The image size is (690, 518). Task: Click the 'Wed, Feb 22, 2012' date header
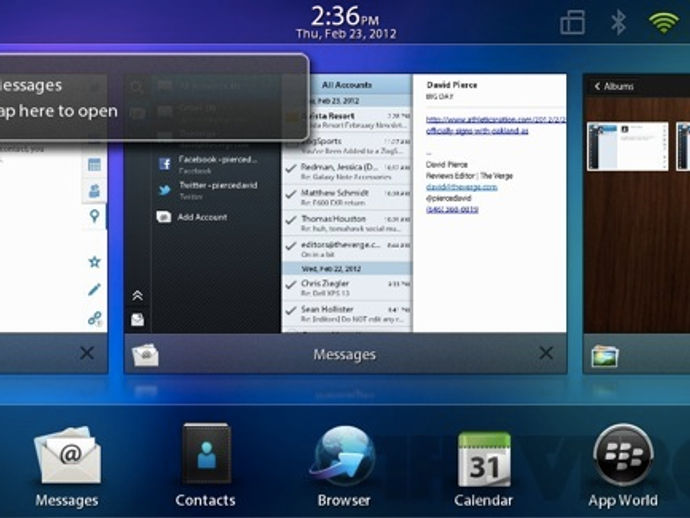(347, 268)
